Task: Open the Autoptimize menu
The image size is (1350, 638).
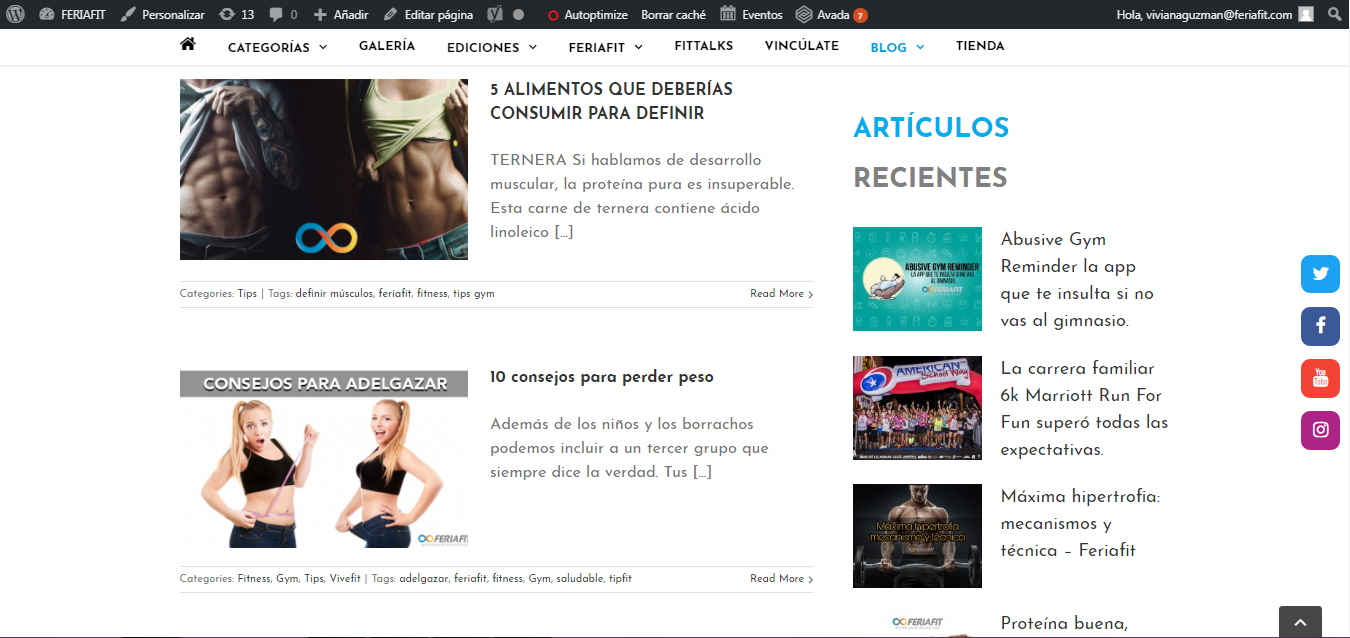Action: pos(587,15)
